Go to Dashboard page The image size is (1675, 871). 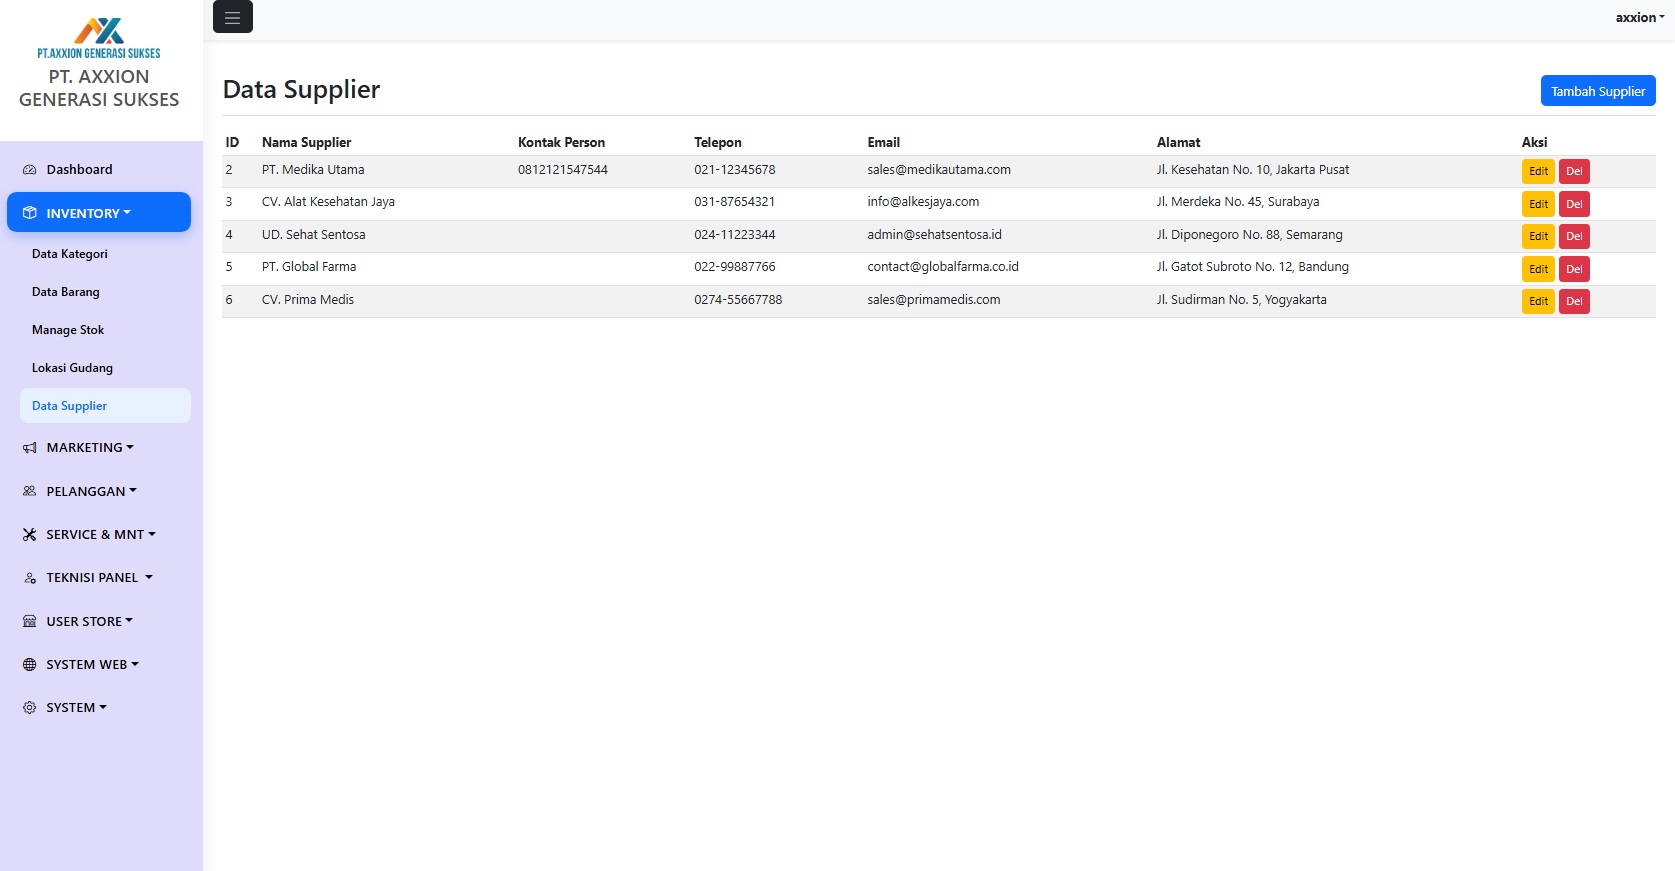(x=99, y=169)
